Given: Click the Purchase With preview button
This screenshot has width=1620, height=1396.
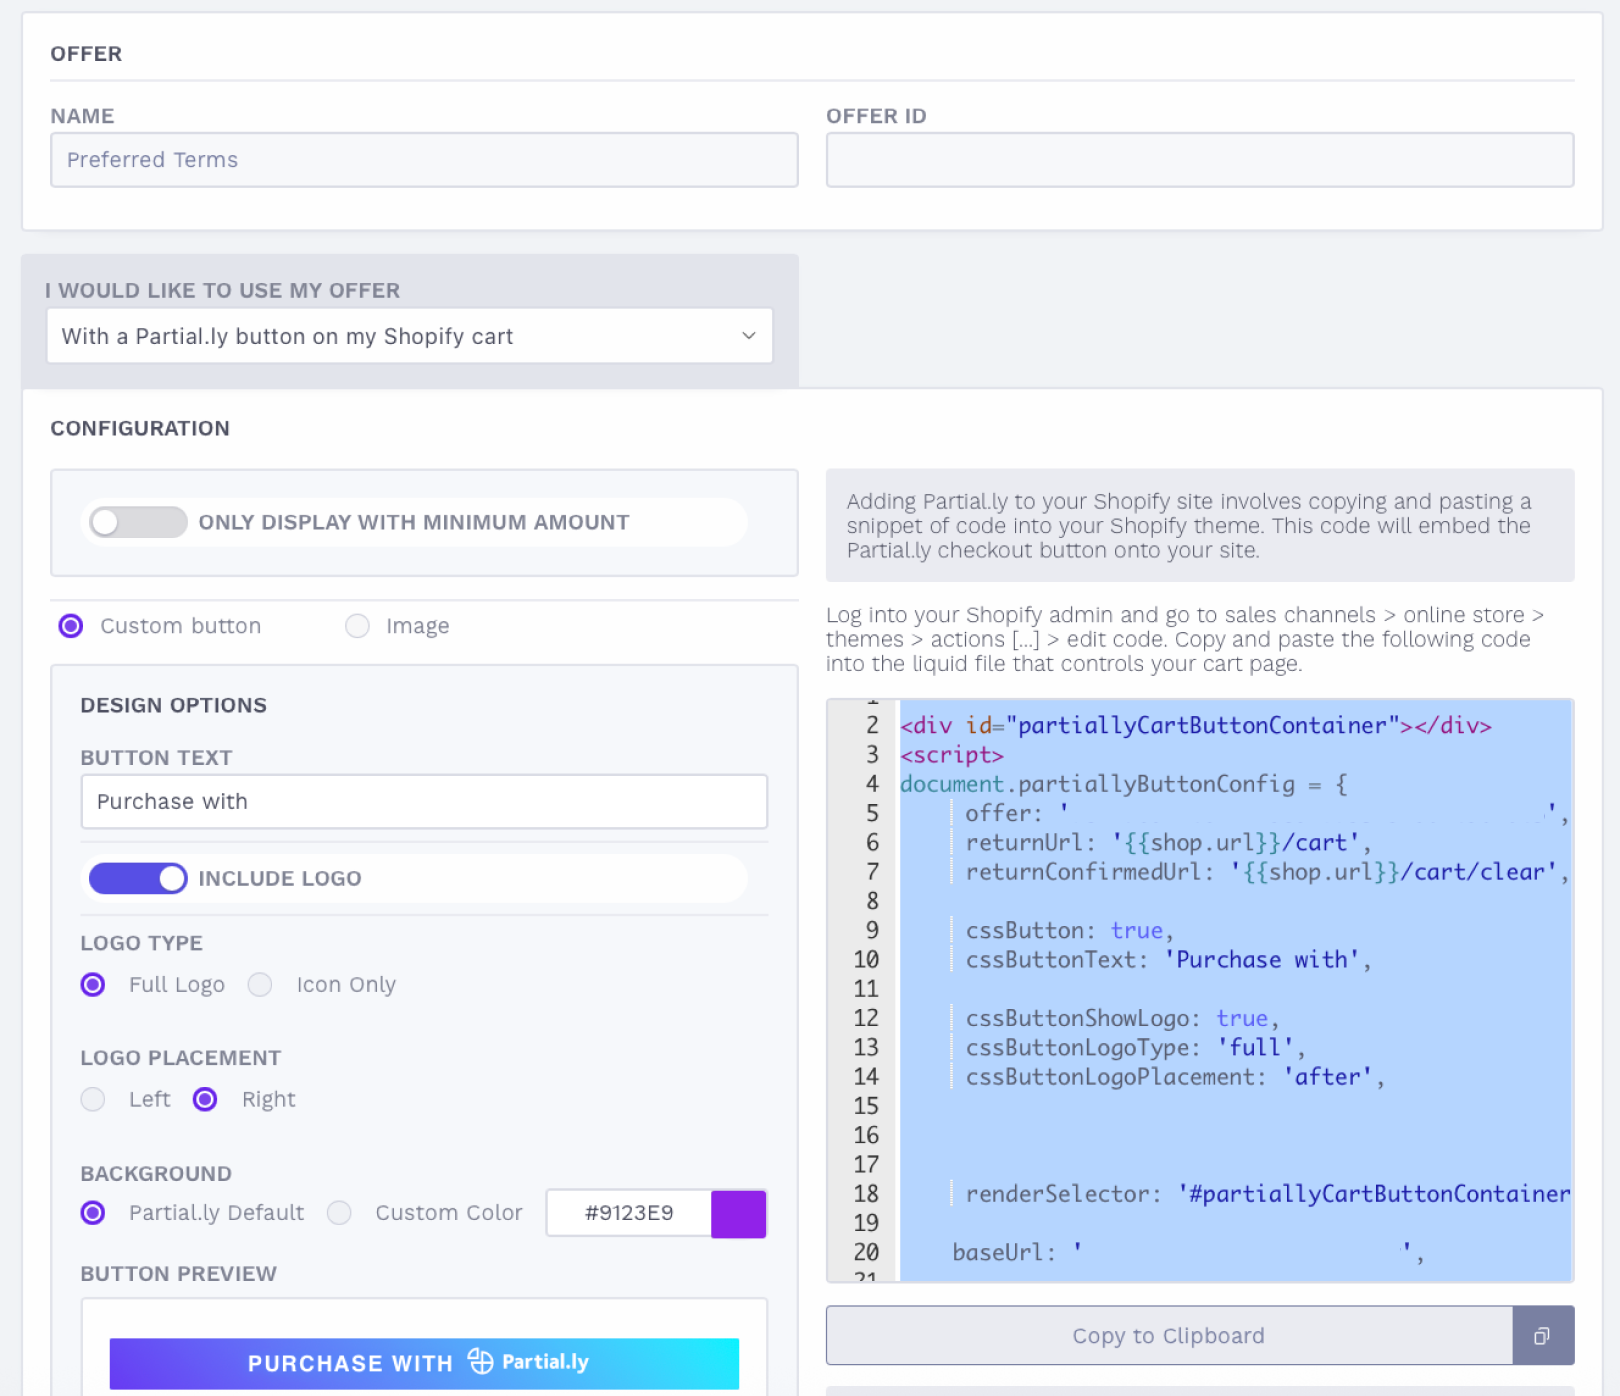Looking at the screenshot, I should click(x=423, y=1362).
